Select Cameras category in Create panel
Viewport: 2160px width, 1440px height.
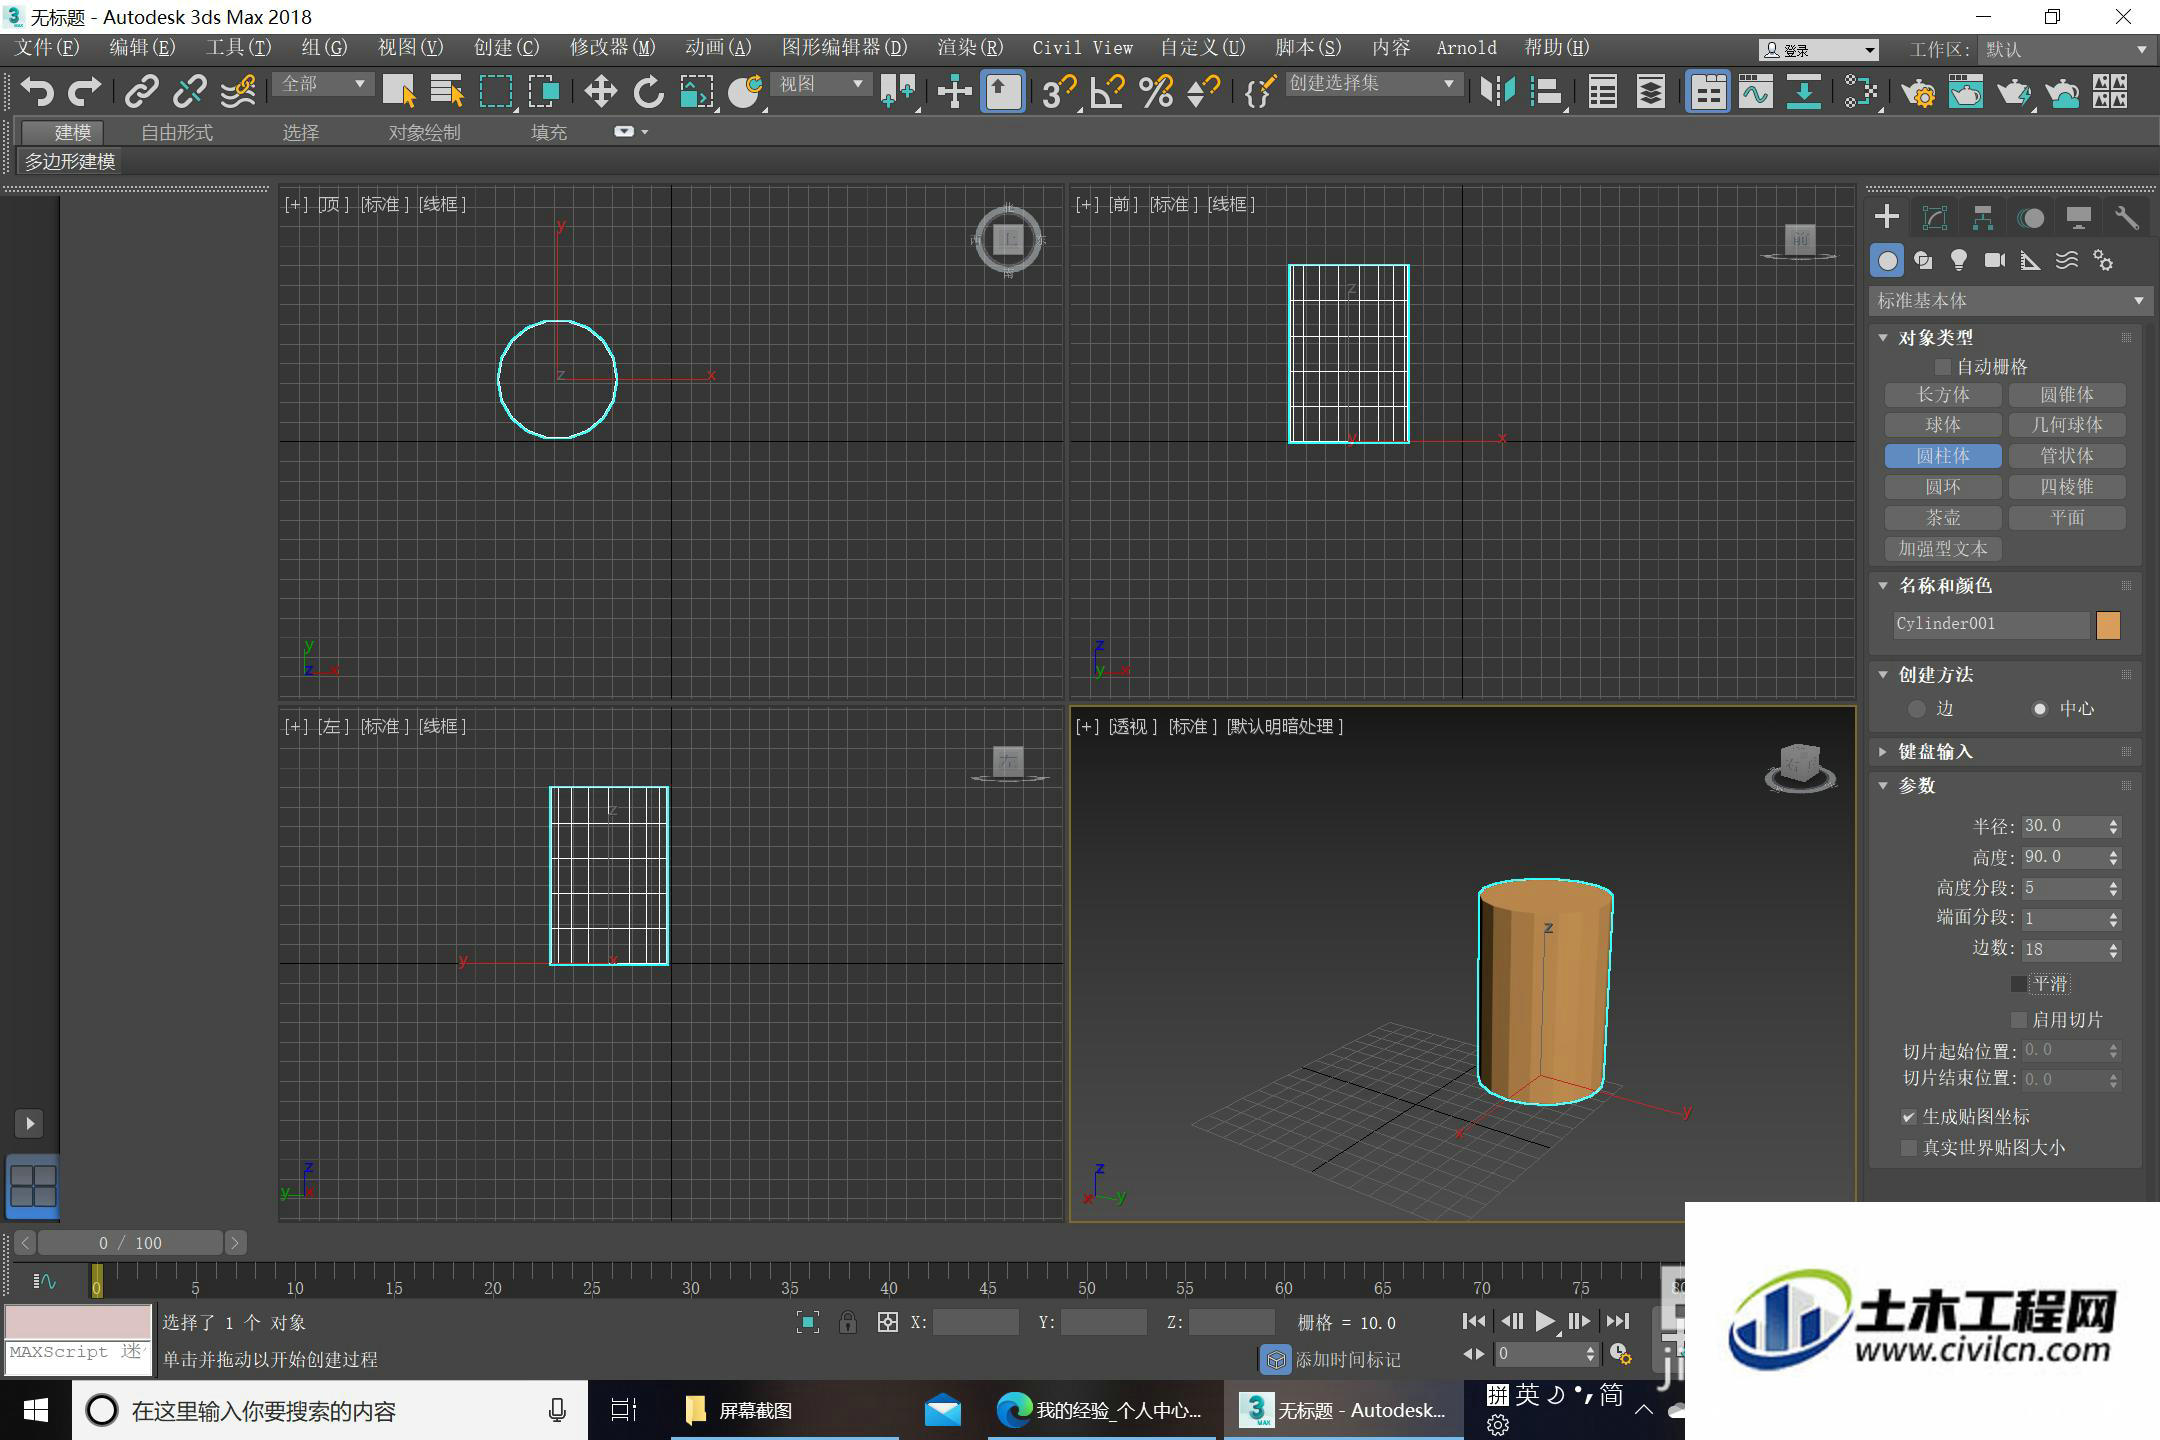pos(1995,261)
